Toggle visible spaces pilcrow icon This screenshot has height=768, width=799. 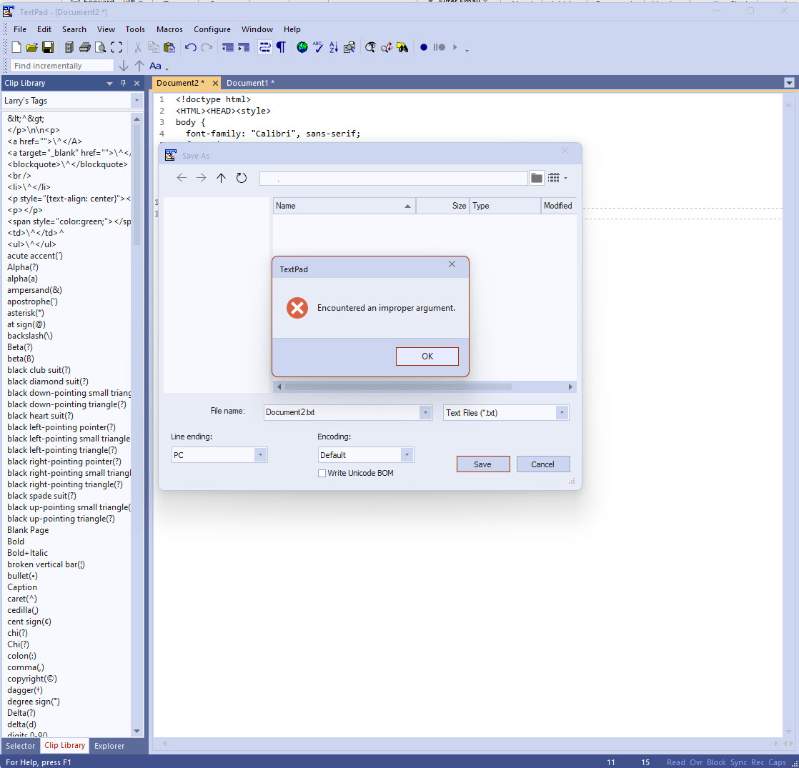click(x=281, y=47)
